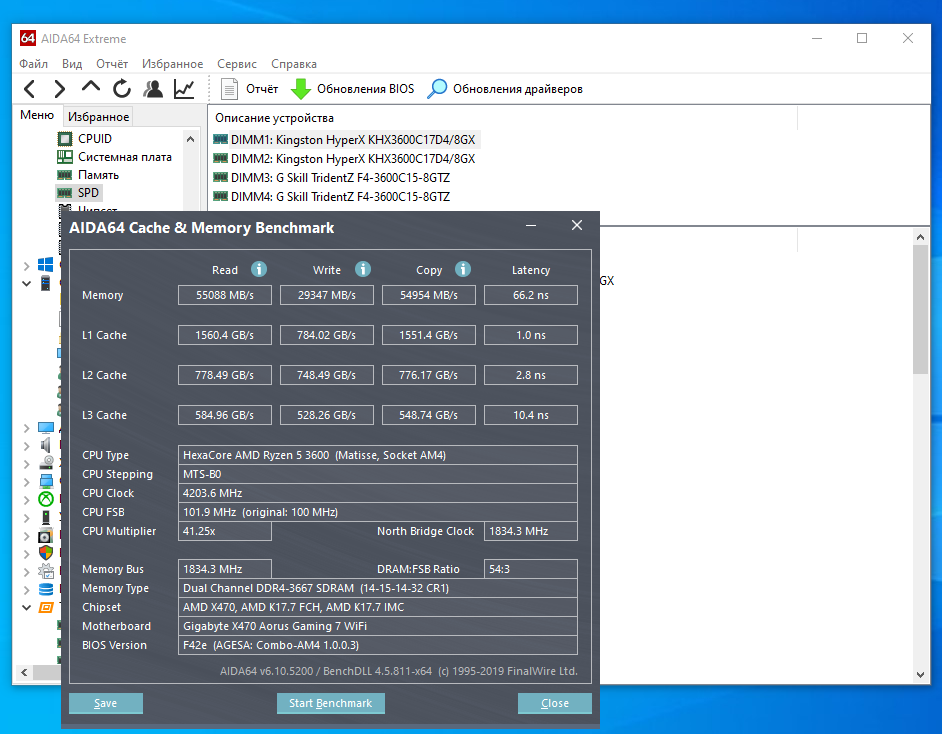Click the info icon next to Read
This screenshot has width=942, height=734.
pos(259,269)
